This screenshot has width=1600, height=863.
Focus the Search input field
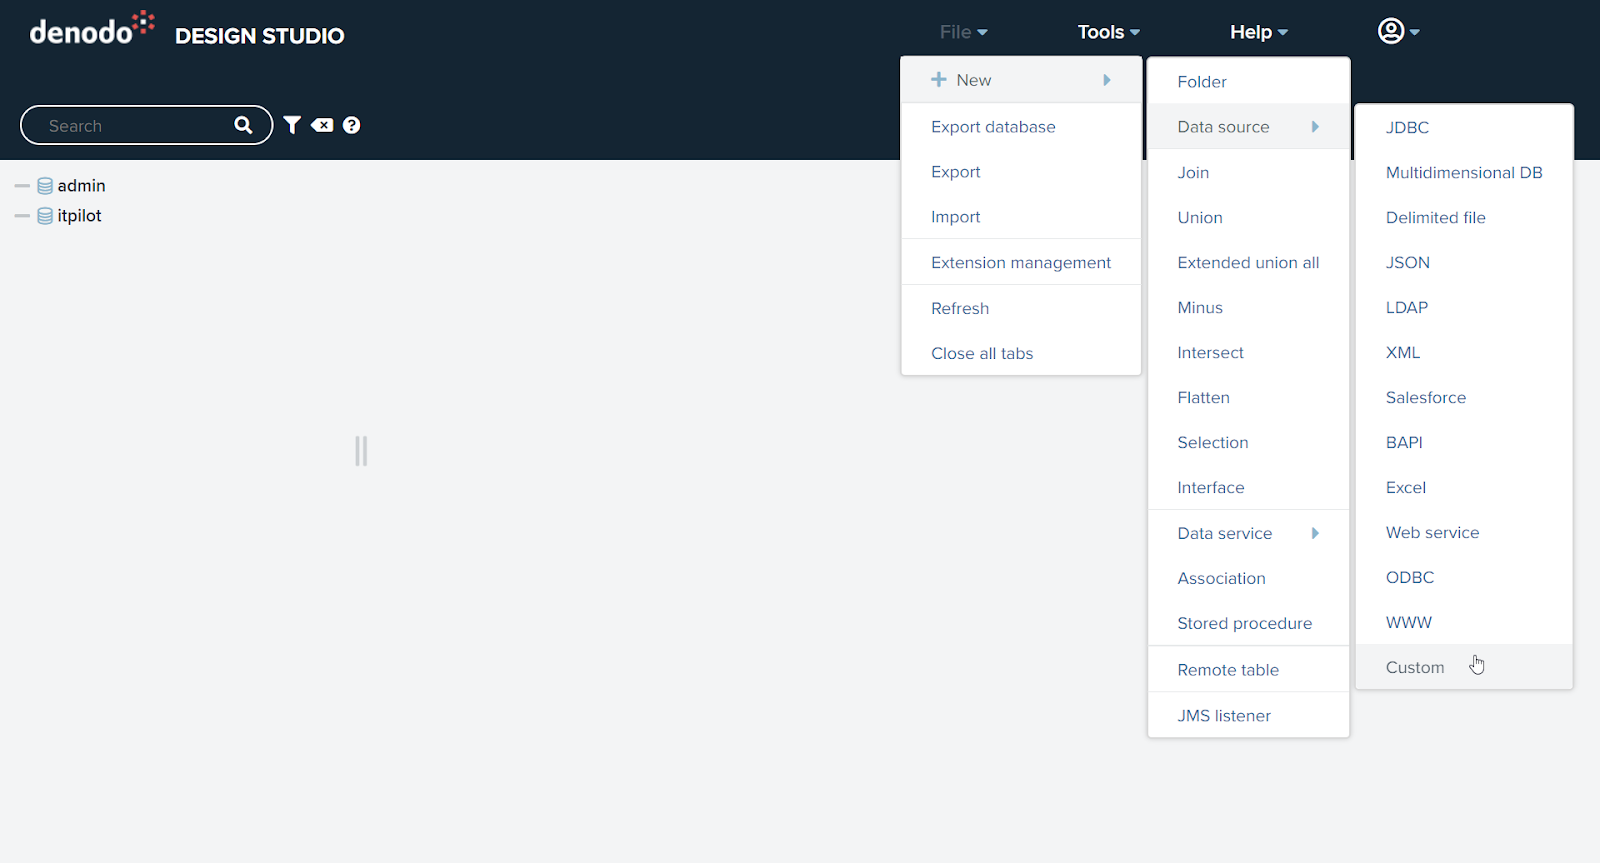point(146,125)
